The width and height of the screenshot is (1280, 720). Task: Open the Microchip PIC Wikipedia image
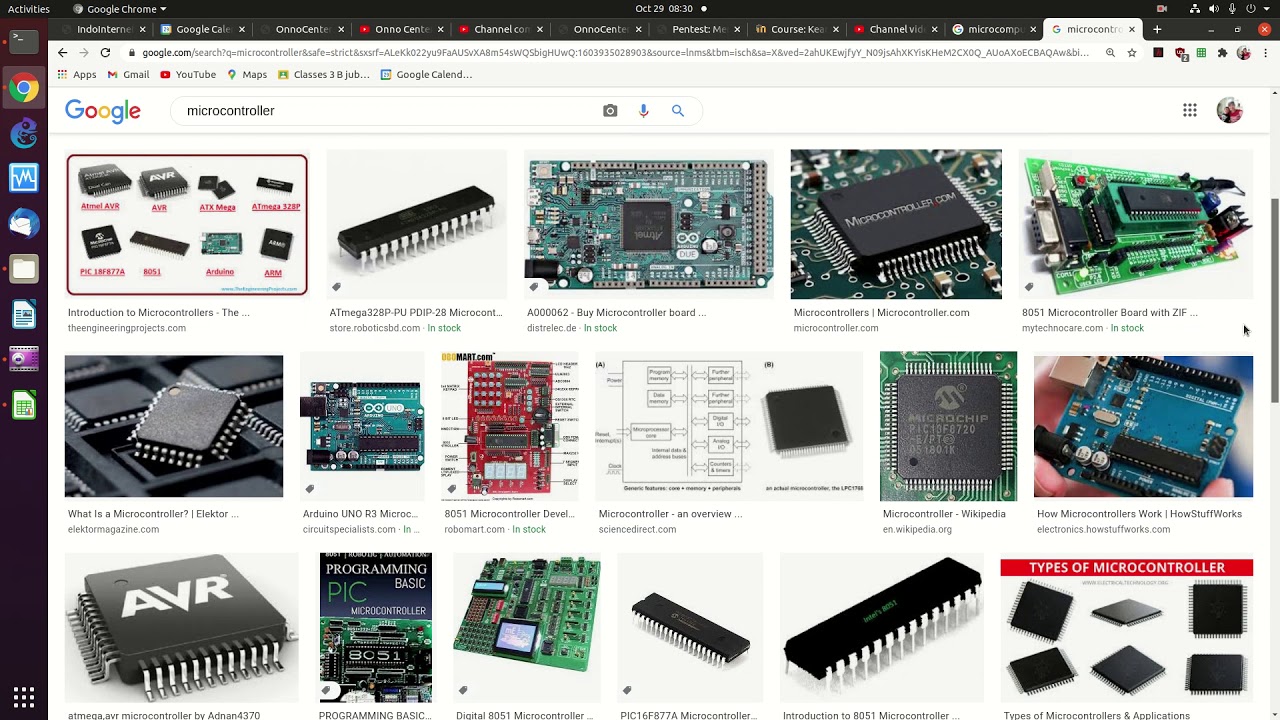coord(948,426)
